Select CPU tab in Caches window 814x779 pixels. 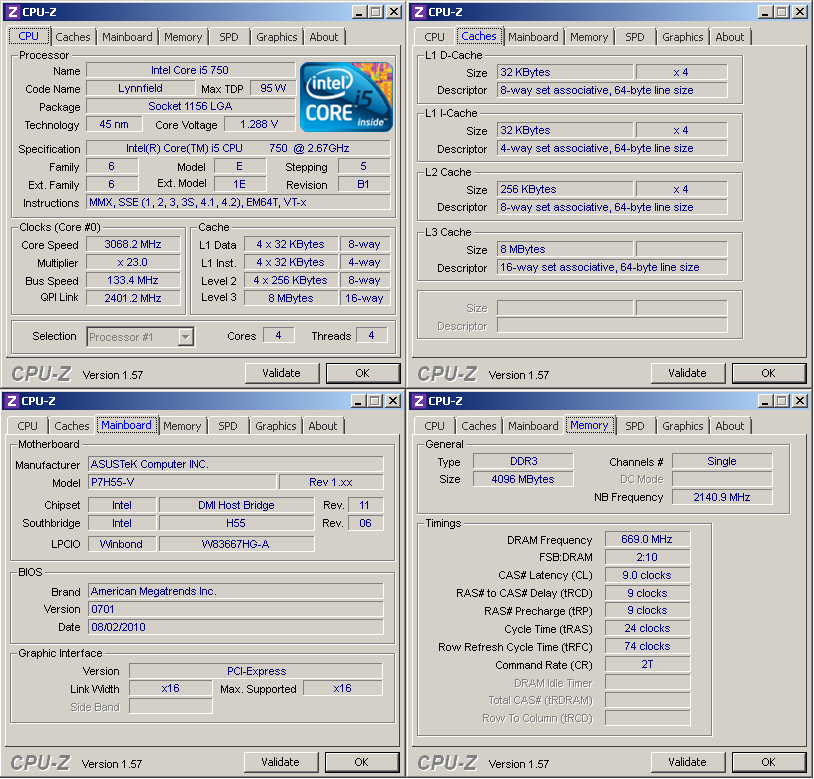pyautogui.click(x=434, y=37)
